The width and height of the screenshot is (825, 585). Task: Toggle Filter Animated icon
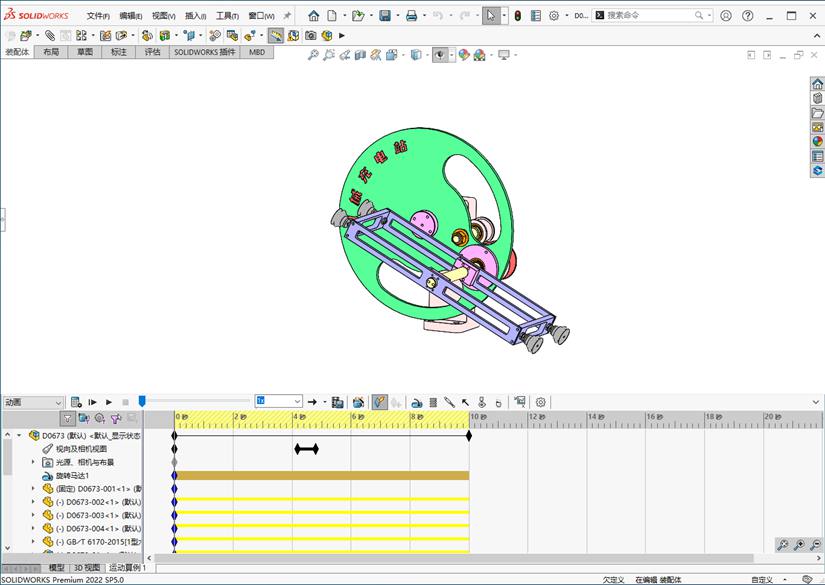click(84, 419)
